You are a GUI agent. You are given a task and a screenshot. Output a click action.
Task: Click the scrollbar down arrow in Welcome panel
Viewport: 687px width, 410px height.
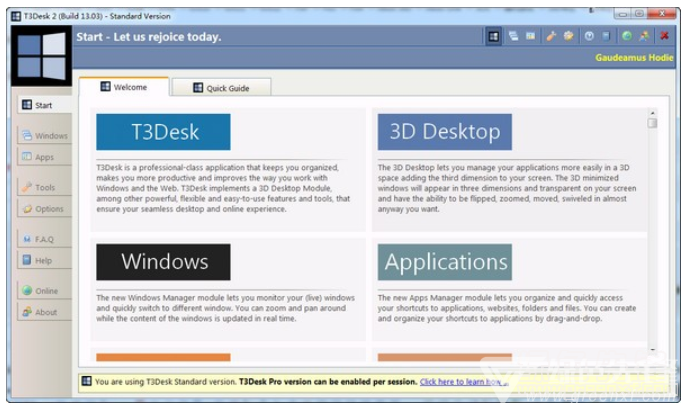pos(652,350)
